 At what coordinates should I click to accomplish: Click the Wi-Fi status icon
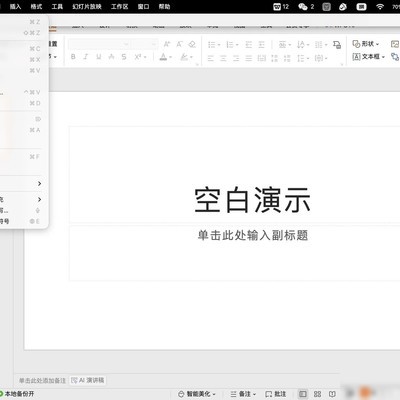tap(380, 6)
